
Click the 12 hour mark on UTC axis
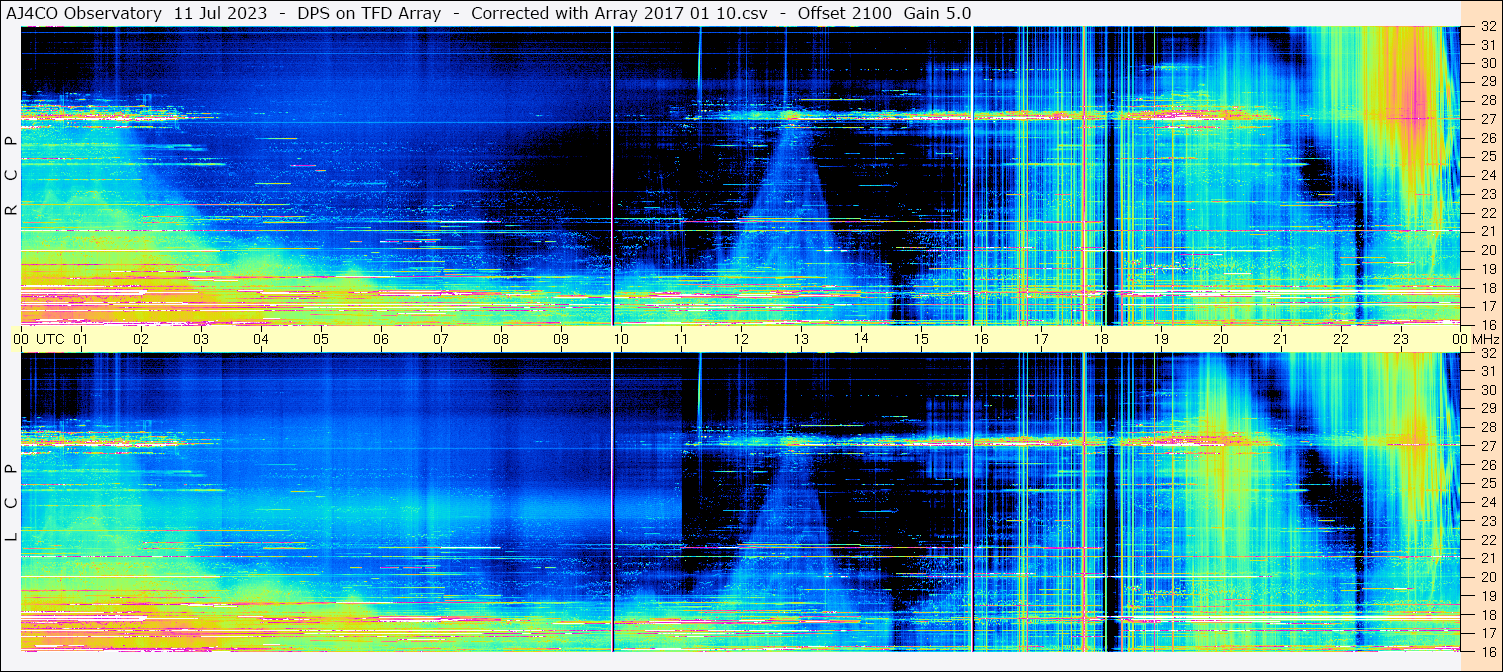[741, 339]
